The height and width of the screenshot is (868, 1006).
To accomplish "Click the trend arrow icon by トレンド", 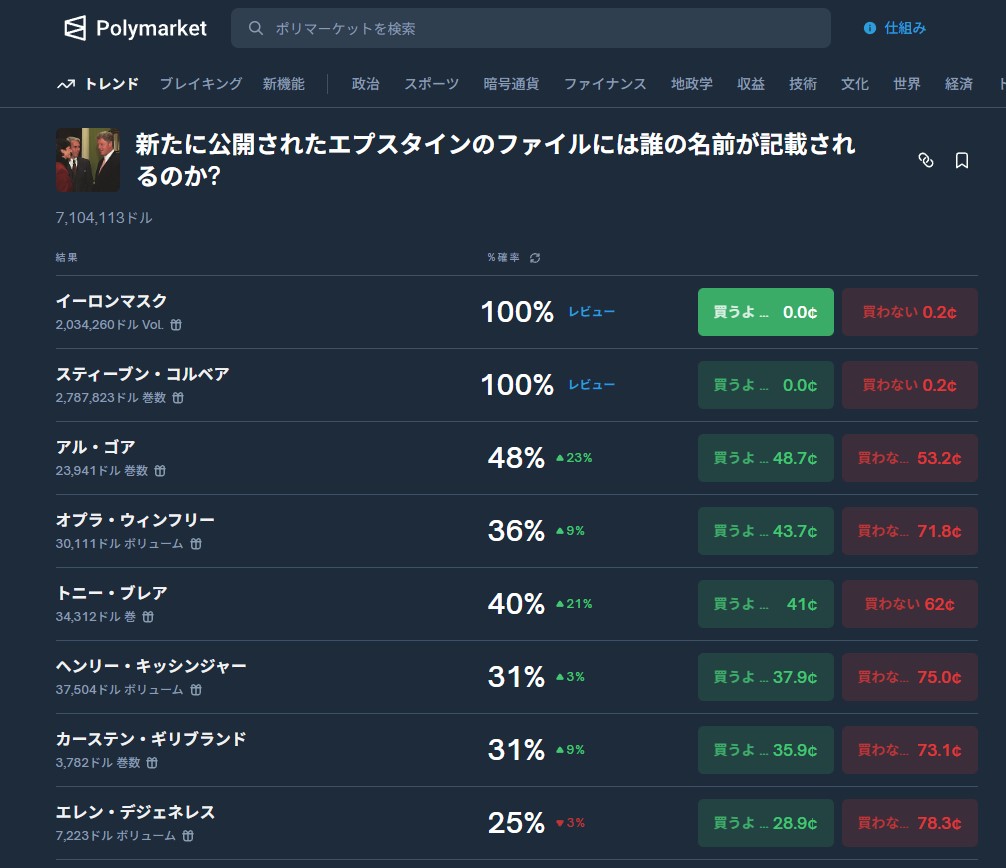I will (x=66, y=85).
